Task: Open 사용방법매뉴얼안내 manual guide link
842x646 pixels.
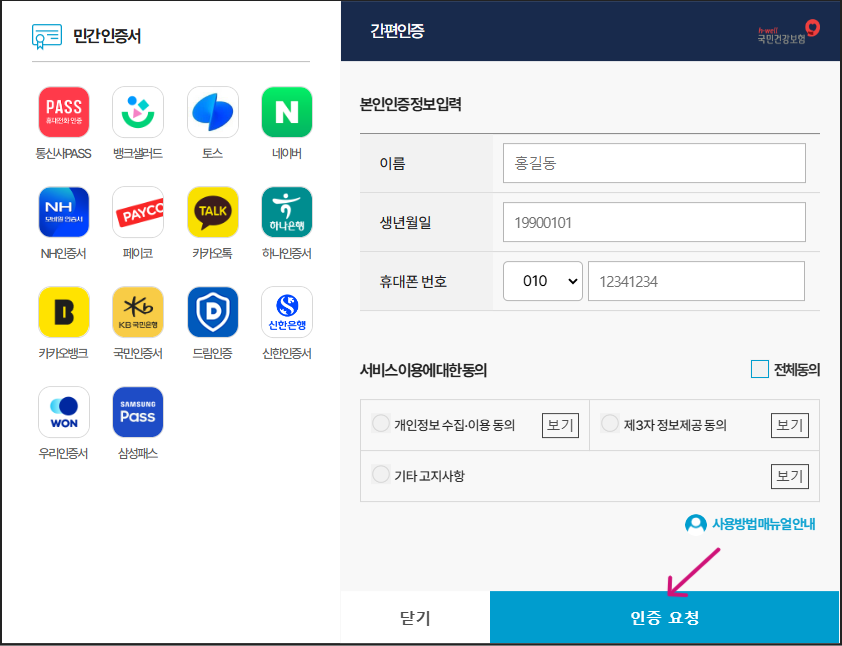Action: pyautogui.click(x=755, y=523)
